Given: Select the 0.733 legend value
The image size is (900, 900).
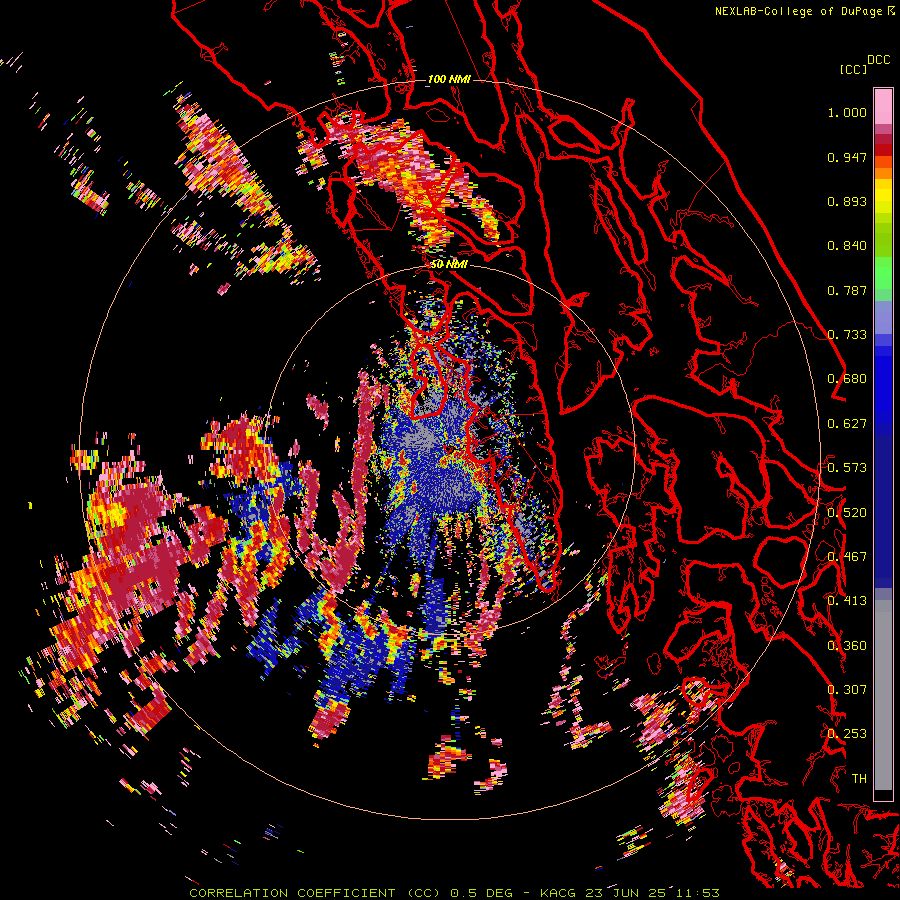Looking at the screenshot, I should point(847,335).
